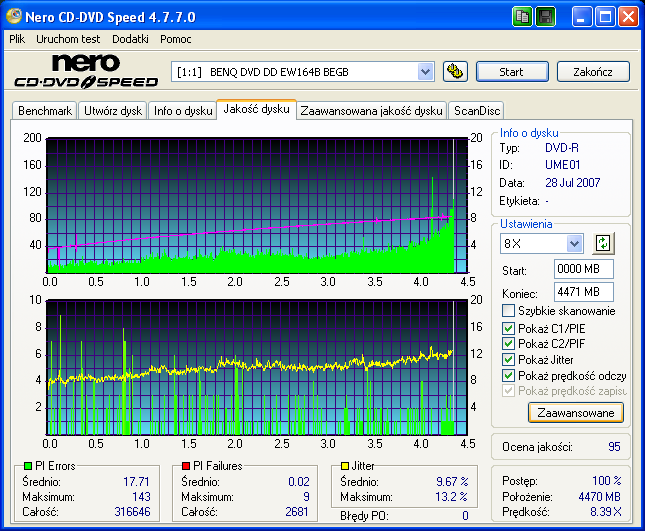This screenshot has height=531, width=645.
Task: Click the PI Failures lower graph
Action: pos(257,367)
